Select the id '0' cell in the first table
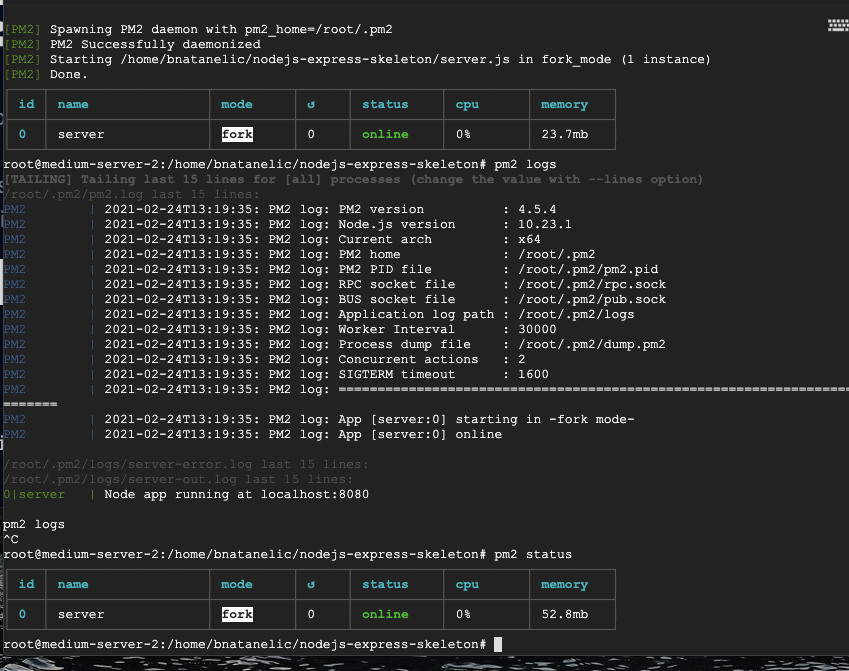The height and width of the screenshot is (671, 849). (23, 134)
